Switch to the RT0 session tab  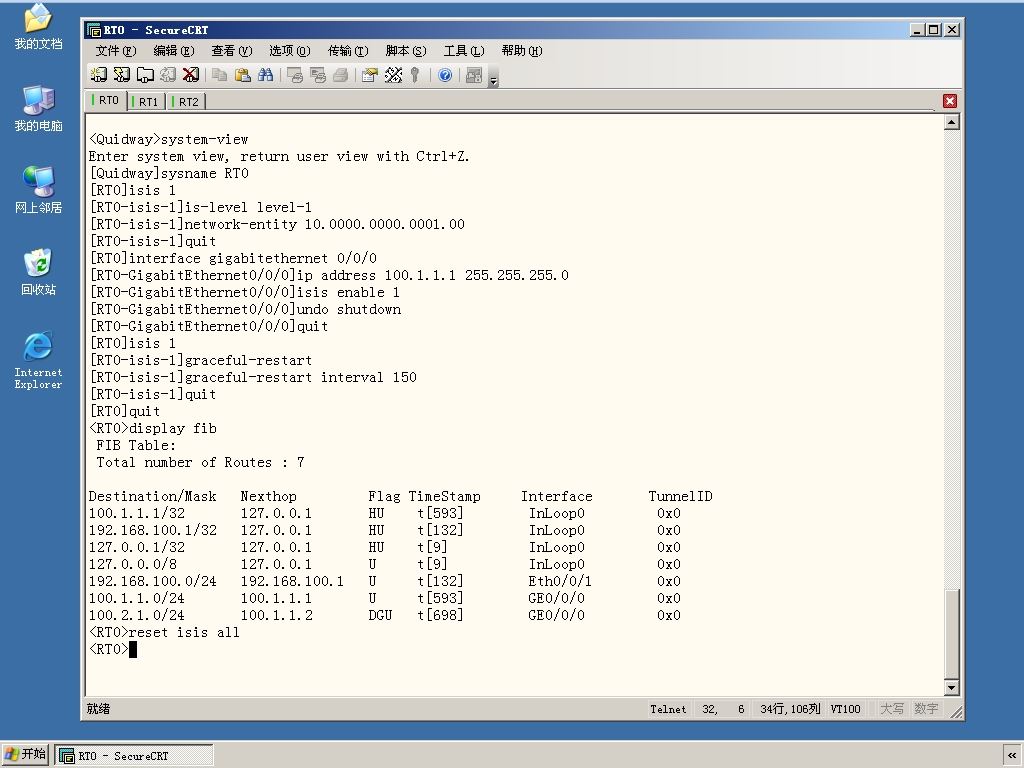(106, 101)
